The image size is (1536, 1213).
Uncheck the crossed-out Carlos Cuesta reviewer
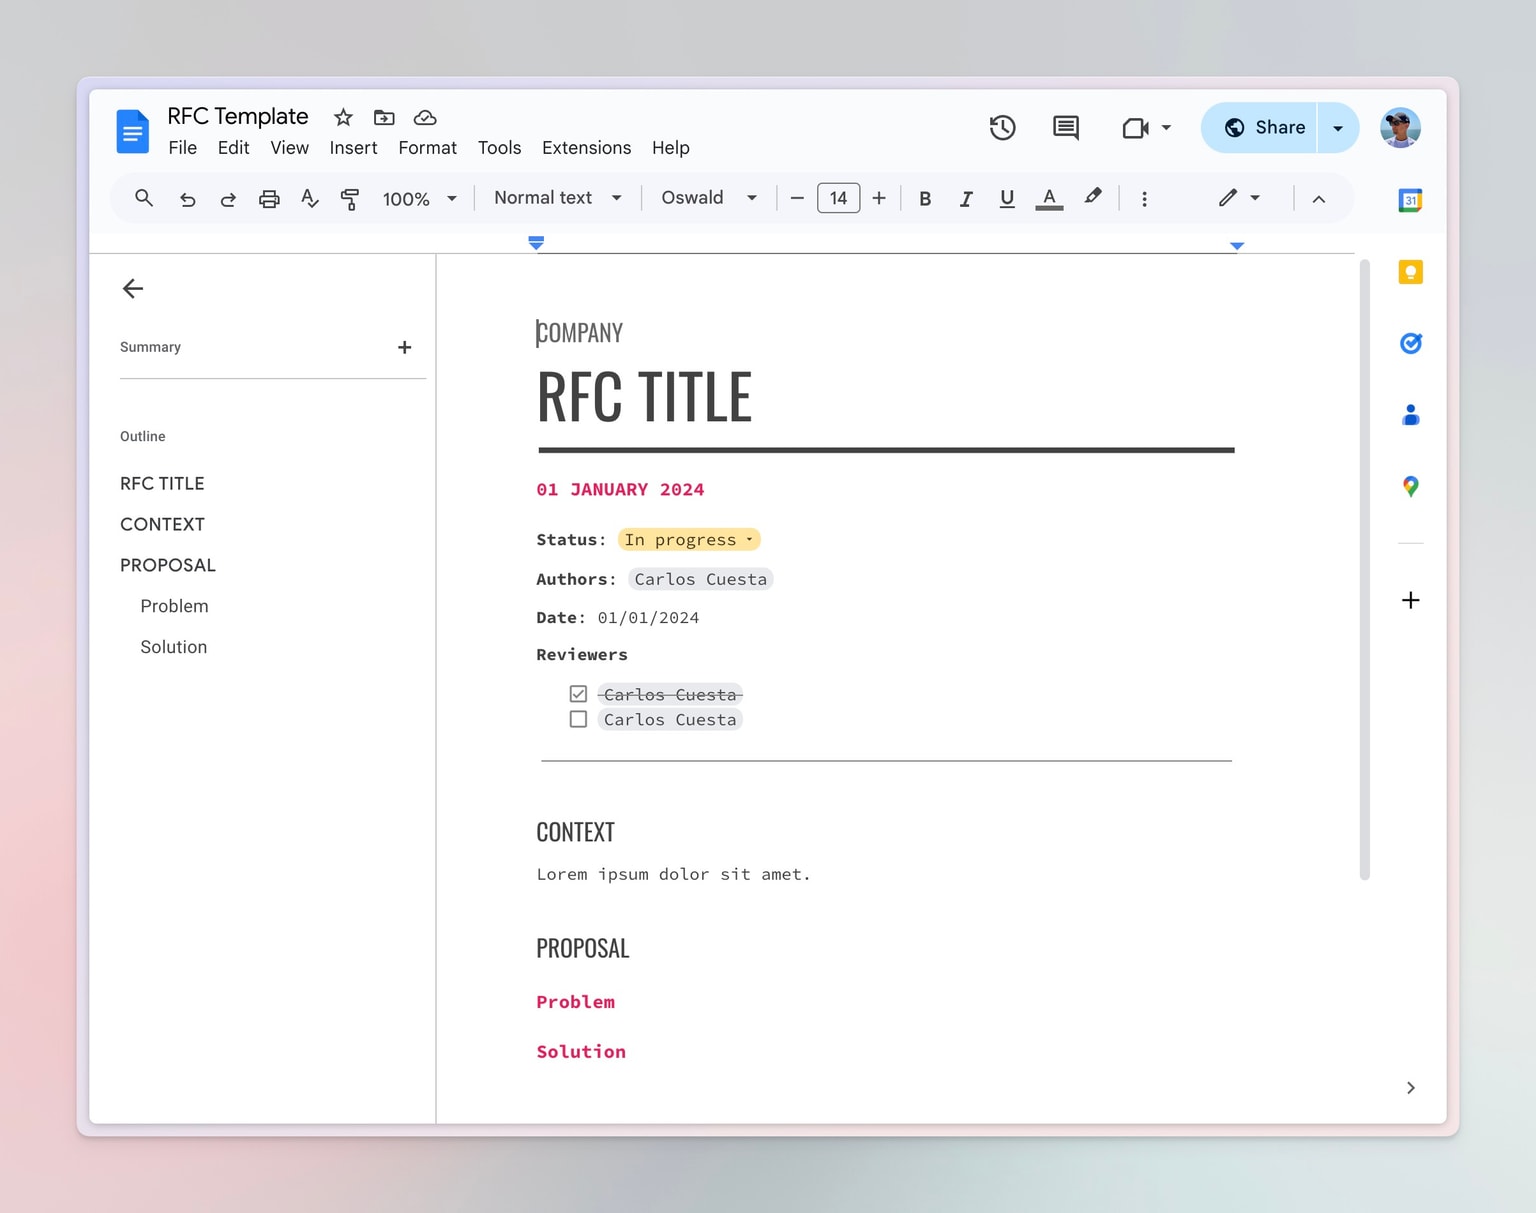(x=578, y=694)
